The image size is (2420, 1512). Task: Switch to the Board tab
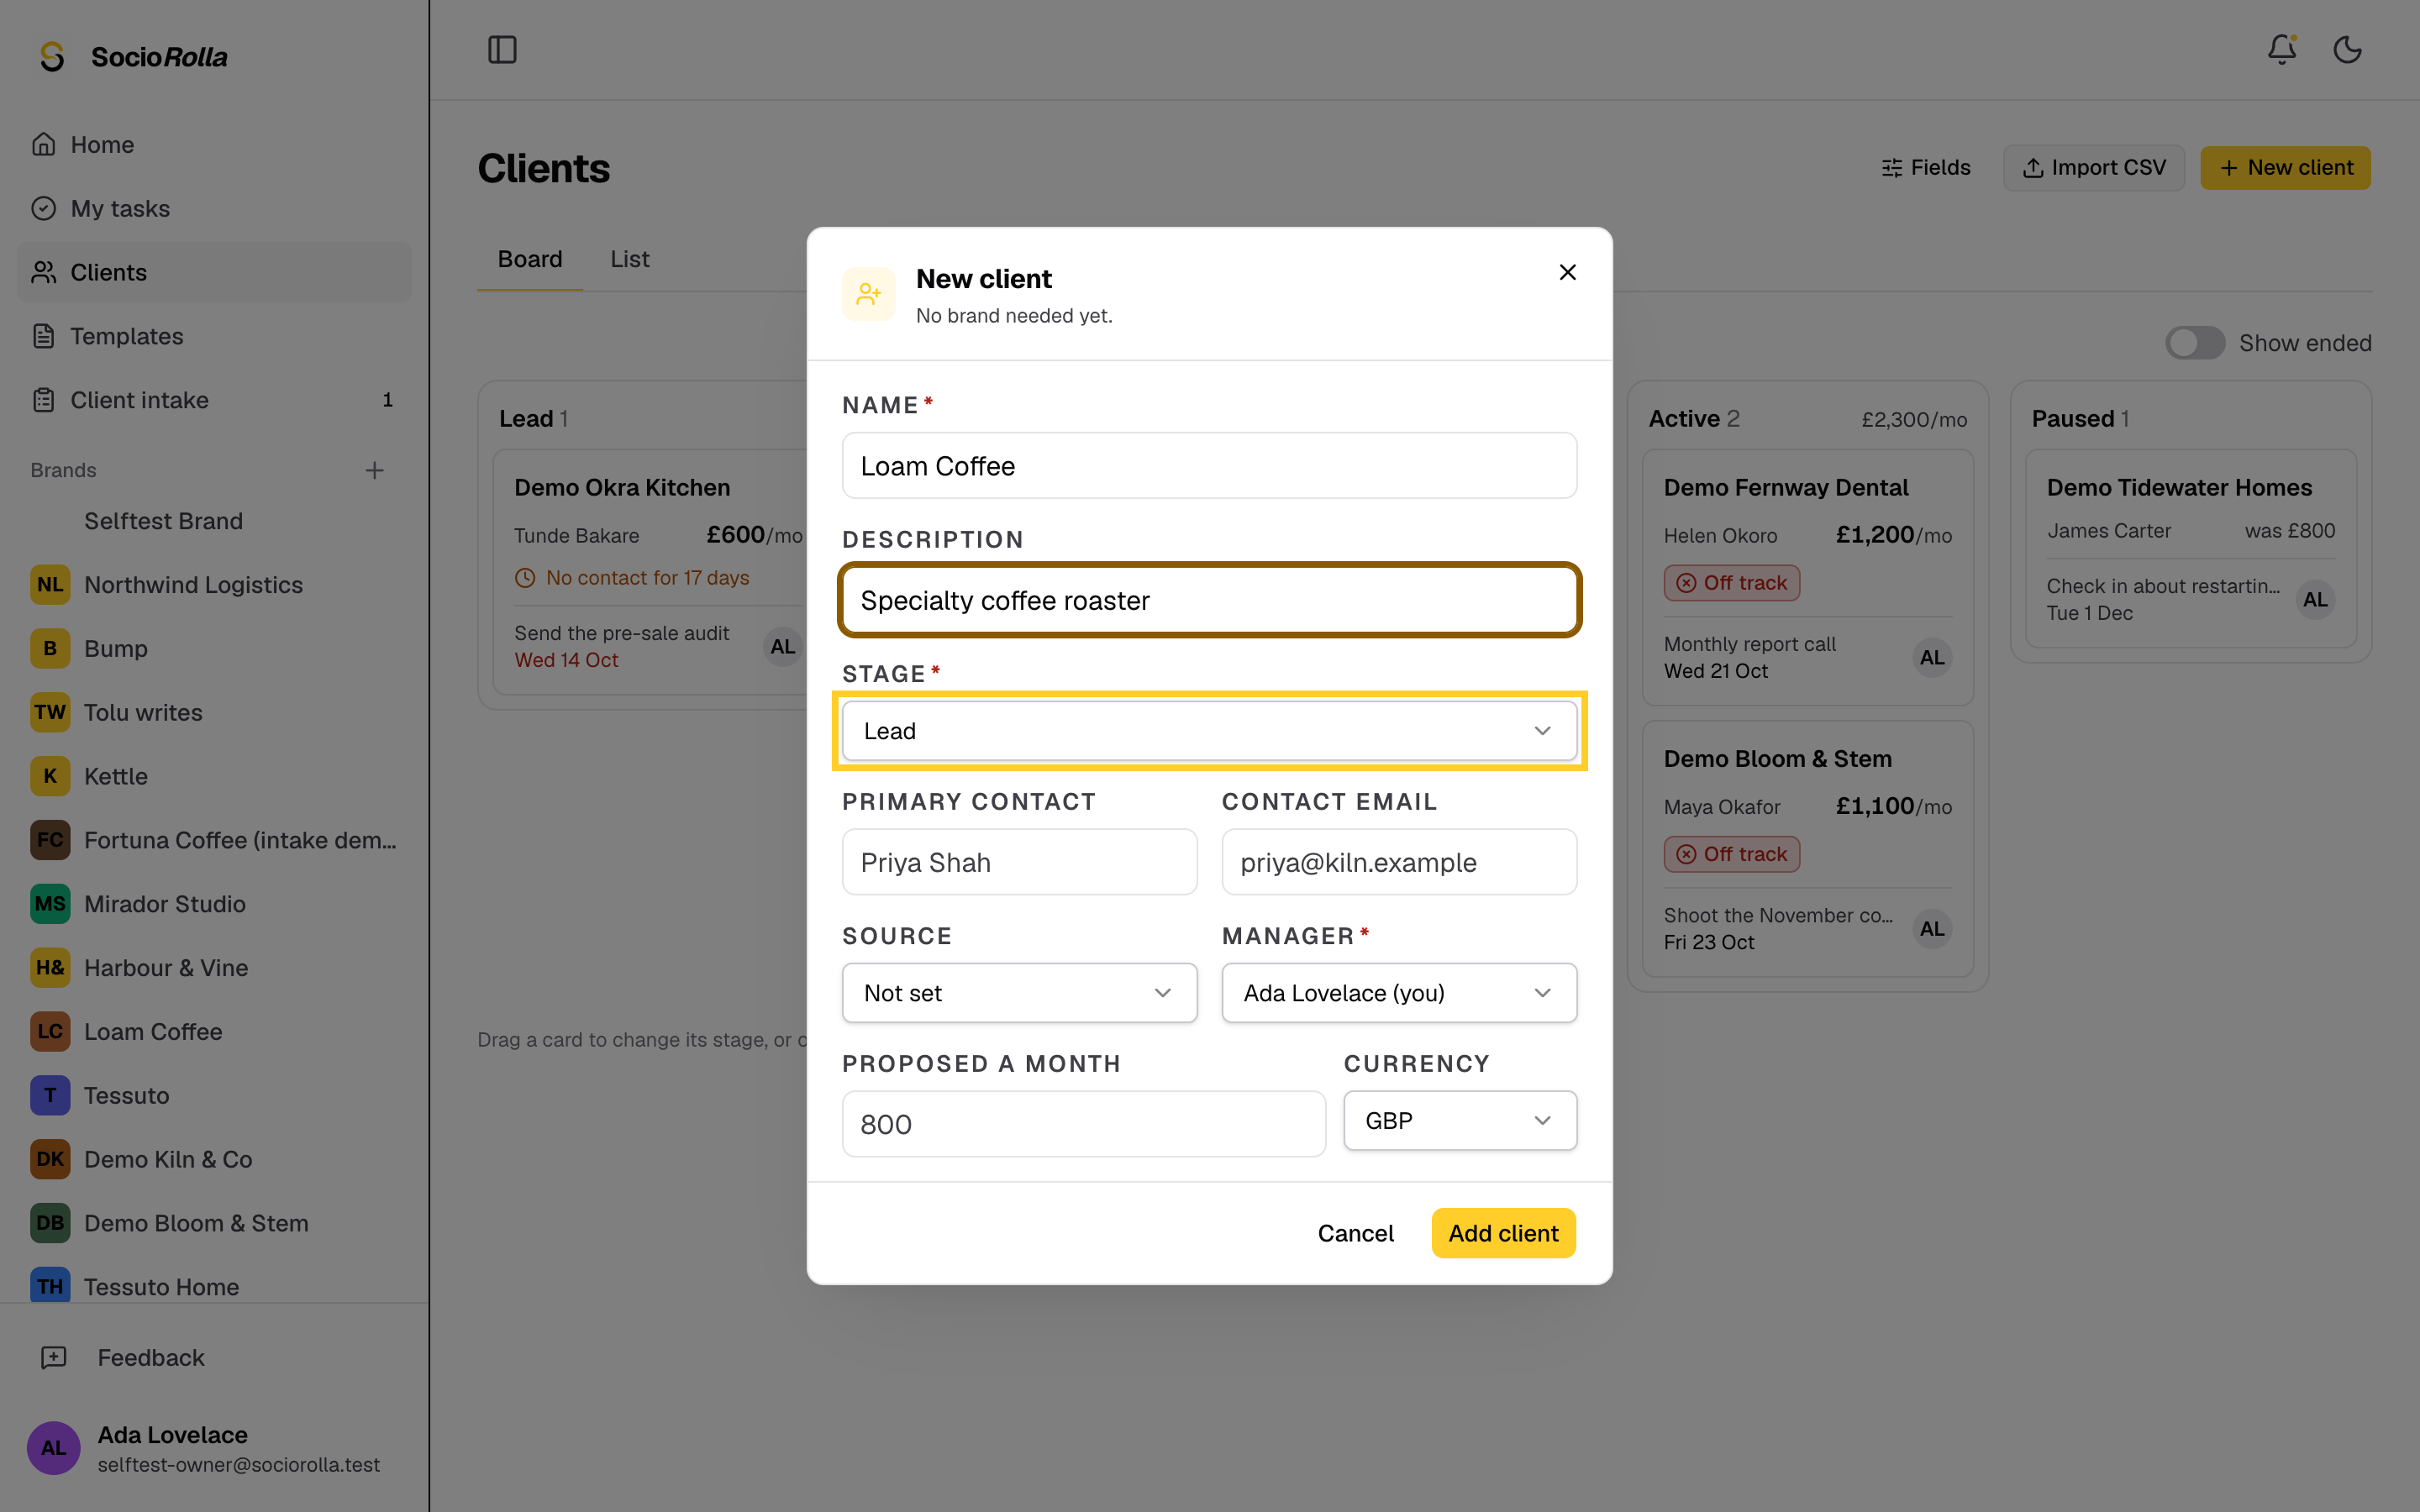point(530,259)
